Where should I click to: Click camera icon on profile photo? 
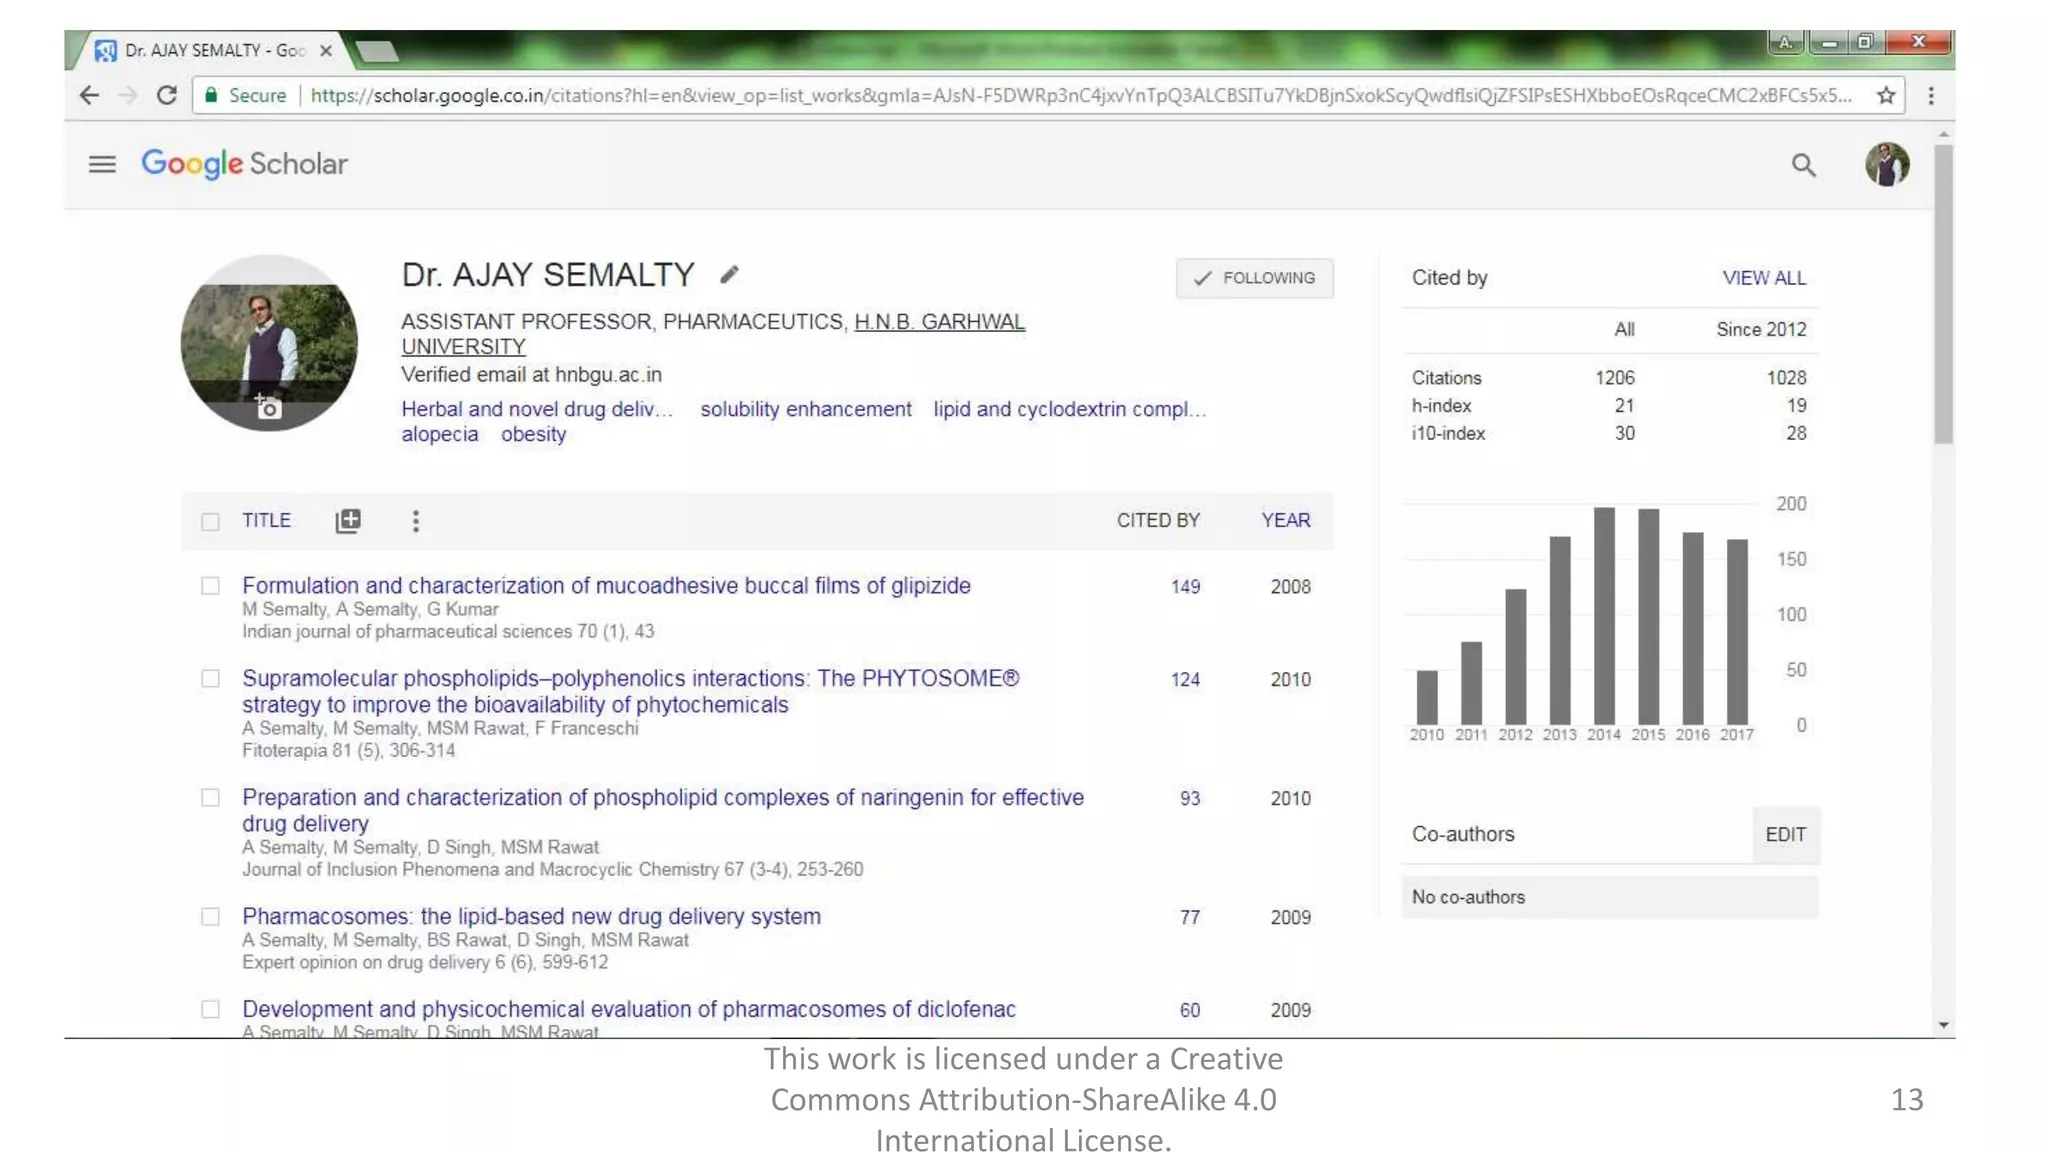point(268,408)
